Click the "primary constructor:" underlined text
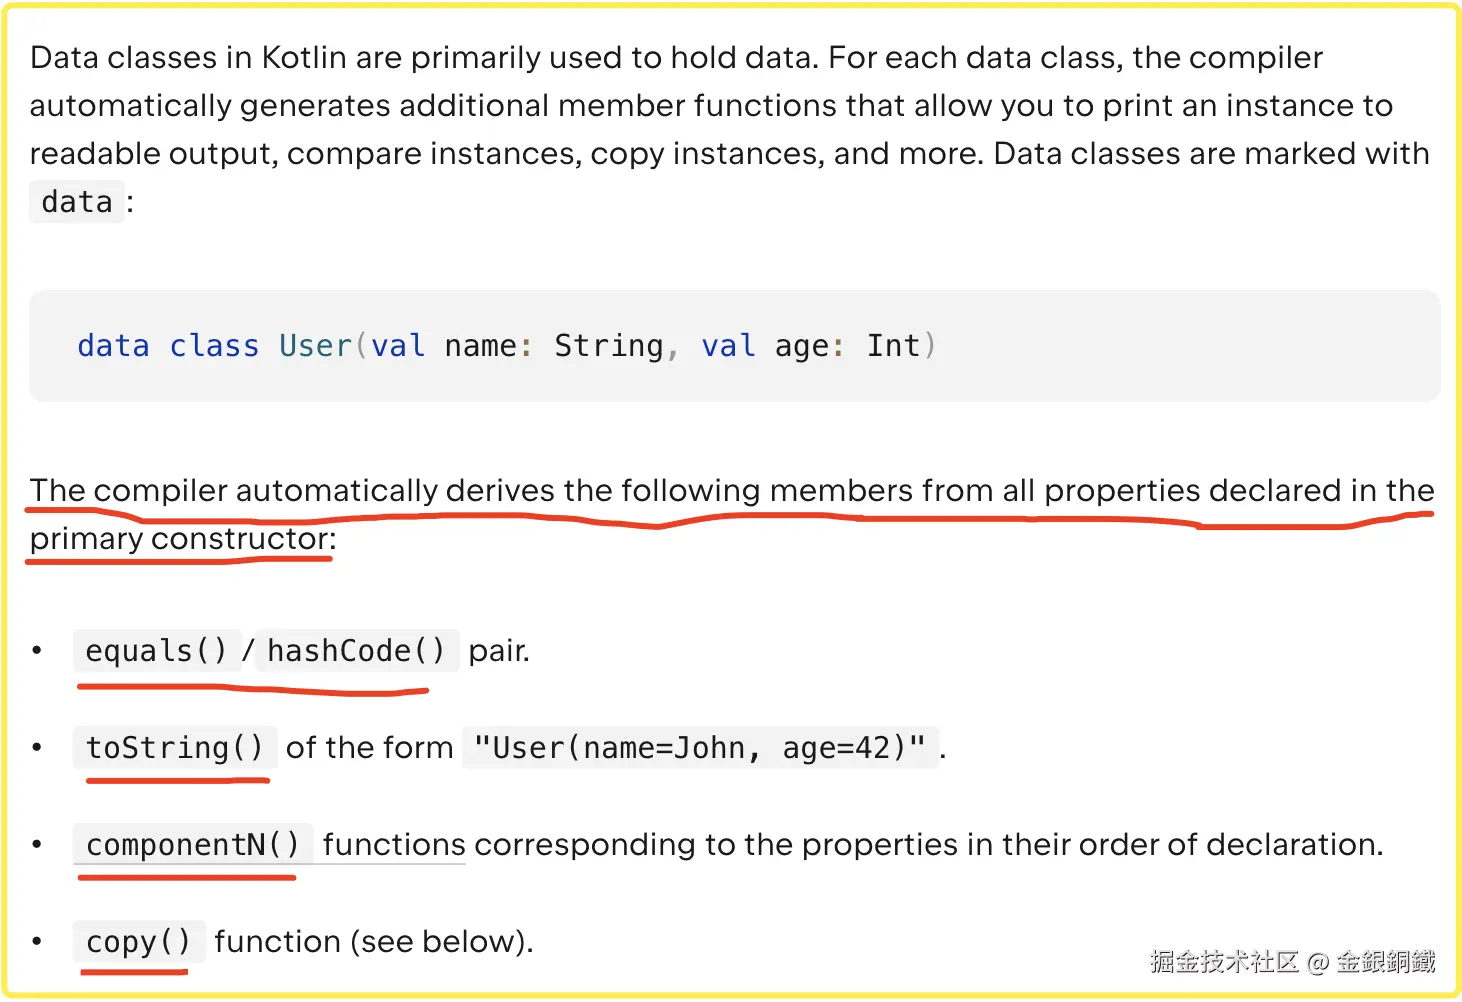The width and height of the screenshot is (1462, 1002). (x=182, y=539)
